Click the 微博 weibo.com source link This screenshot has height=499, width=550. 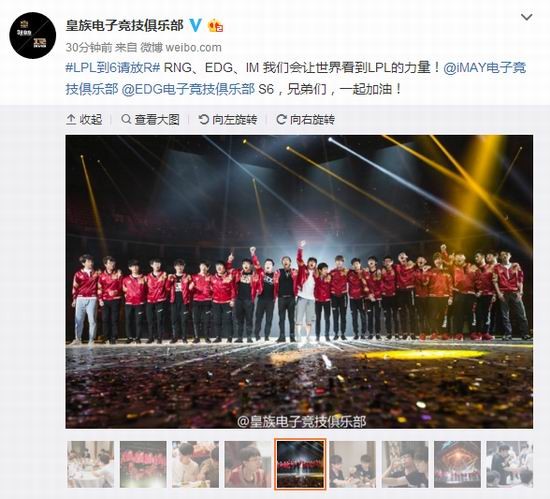click(181, 47)
